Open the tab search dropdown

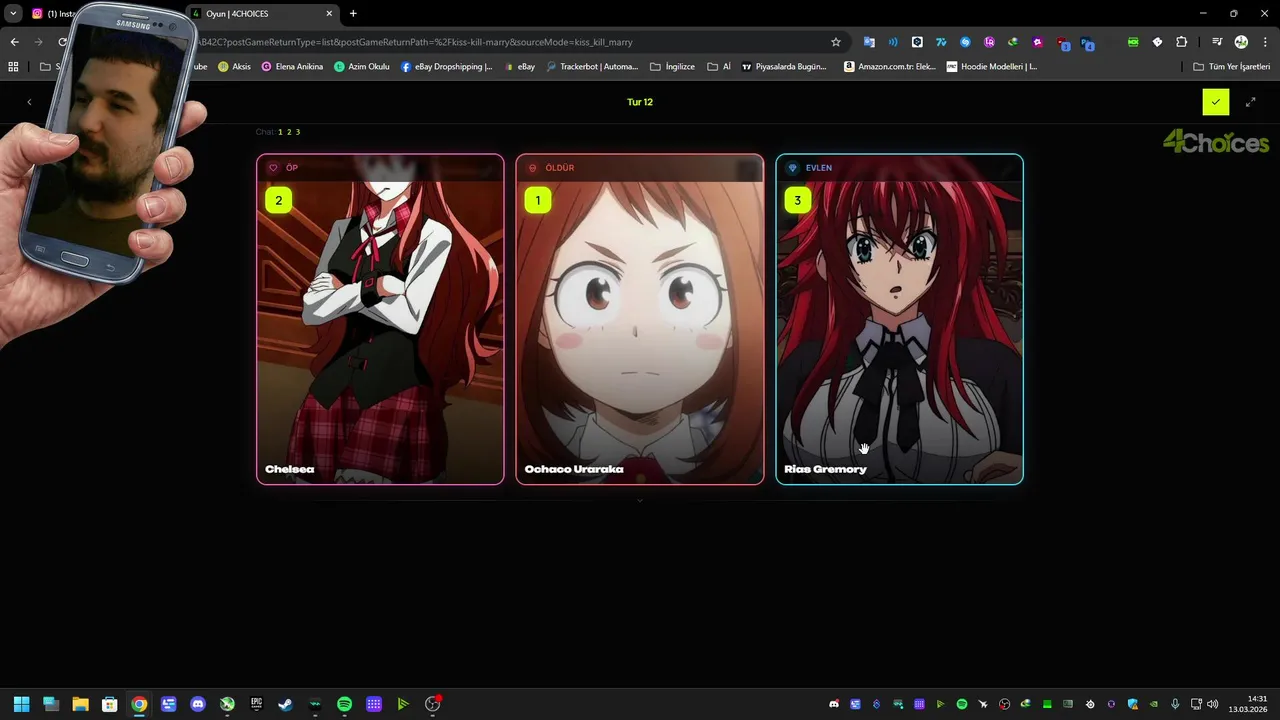tap(13, 14)
